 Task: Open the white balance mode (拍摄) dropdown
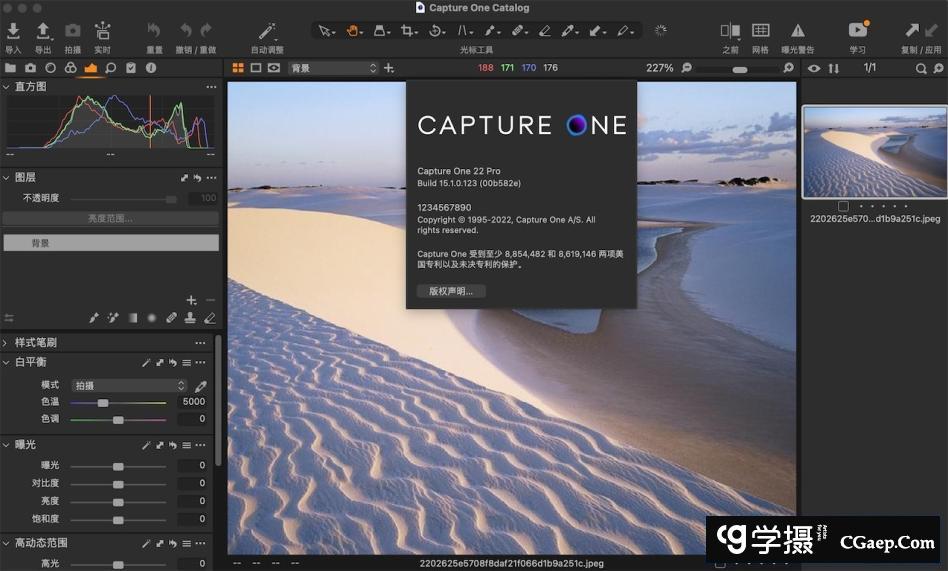tap(129, 386)
